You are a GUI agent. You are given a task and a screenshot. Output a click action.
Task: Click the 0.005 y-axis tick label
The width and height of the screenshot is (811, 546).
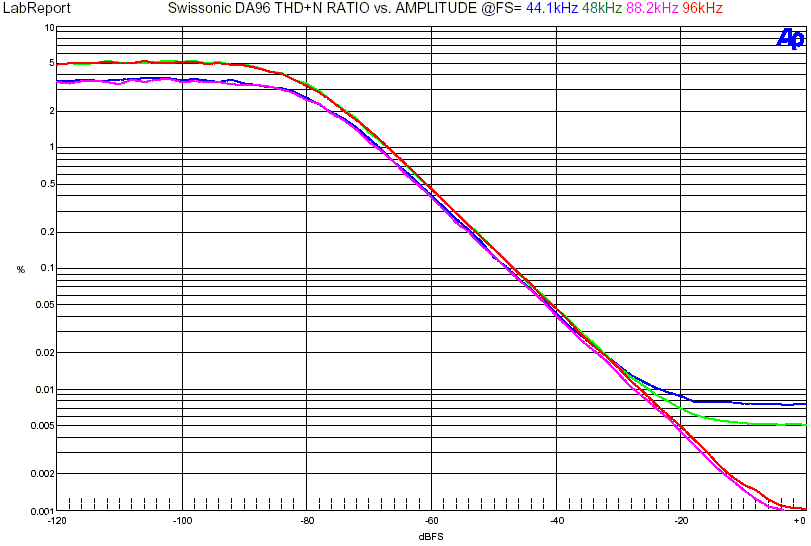42,426
